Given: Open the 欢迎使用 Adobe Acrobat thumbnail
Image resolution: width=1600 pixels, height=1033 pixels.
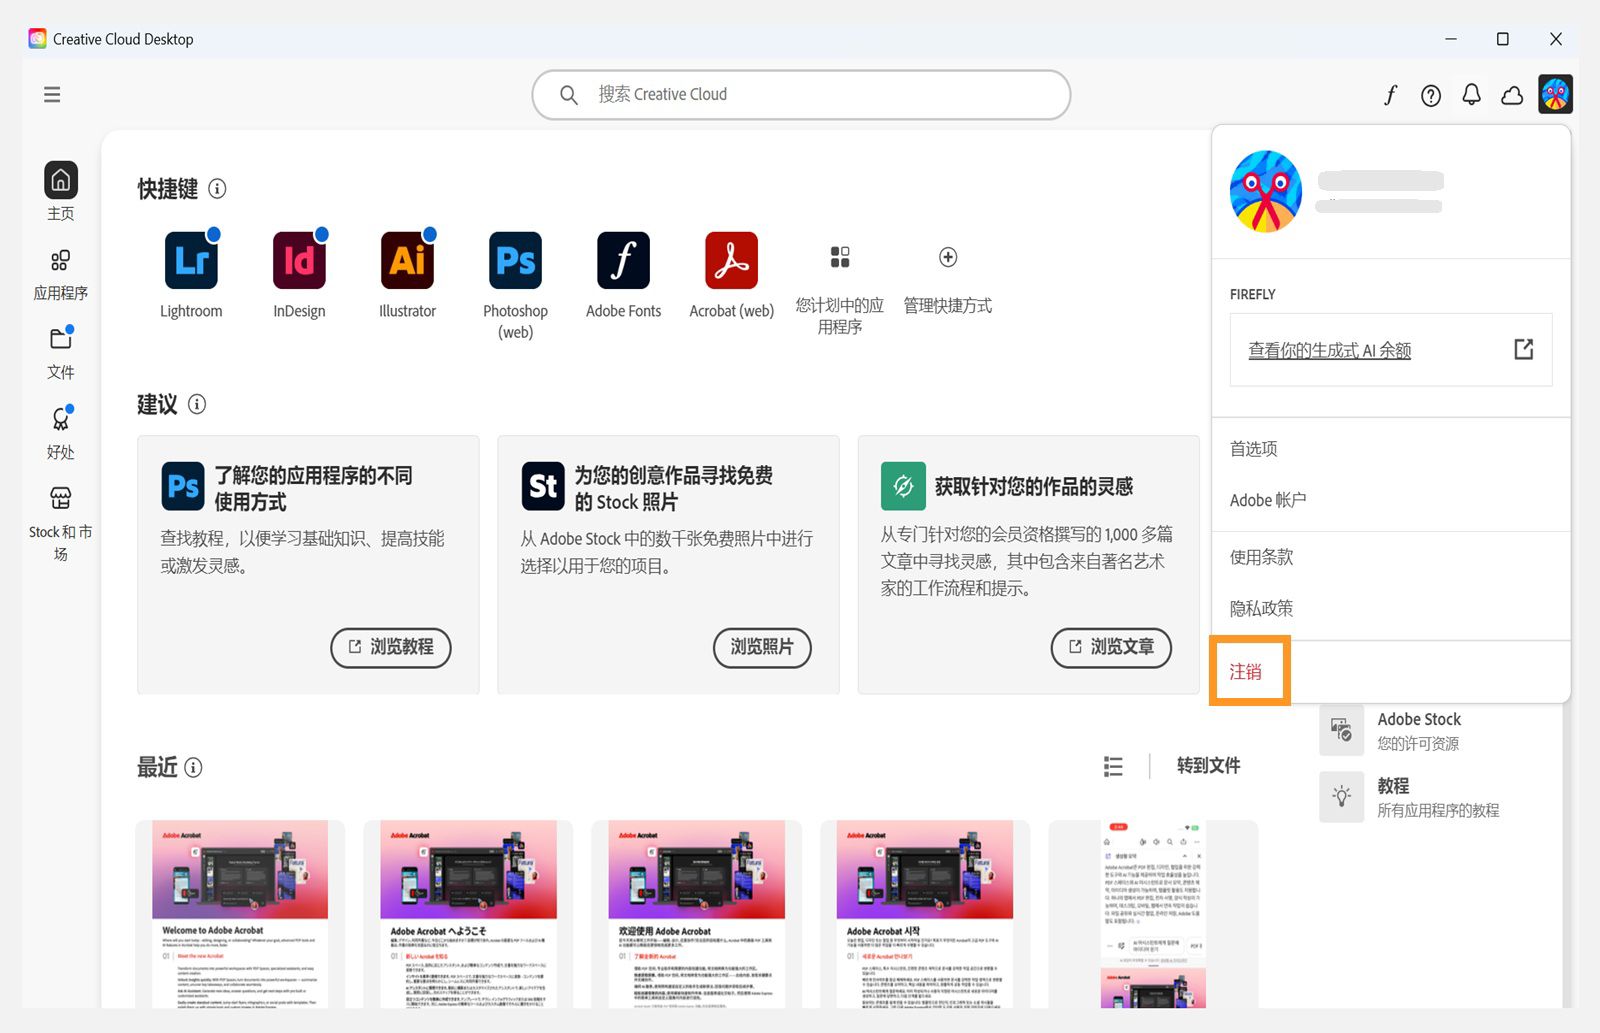Looking at the screenshot, I should (x=696, y=914).
